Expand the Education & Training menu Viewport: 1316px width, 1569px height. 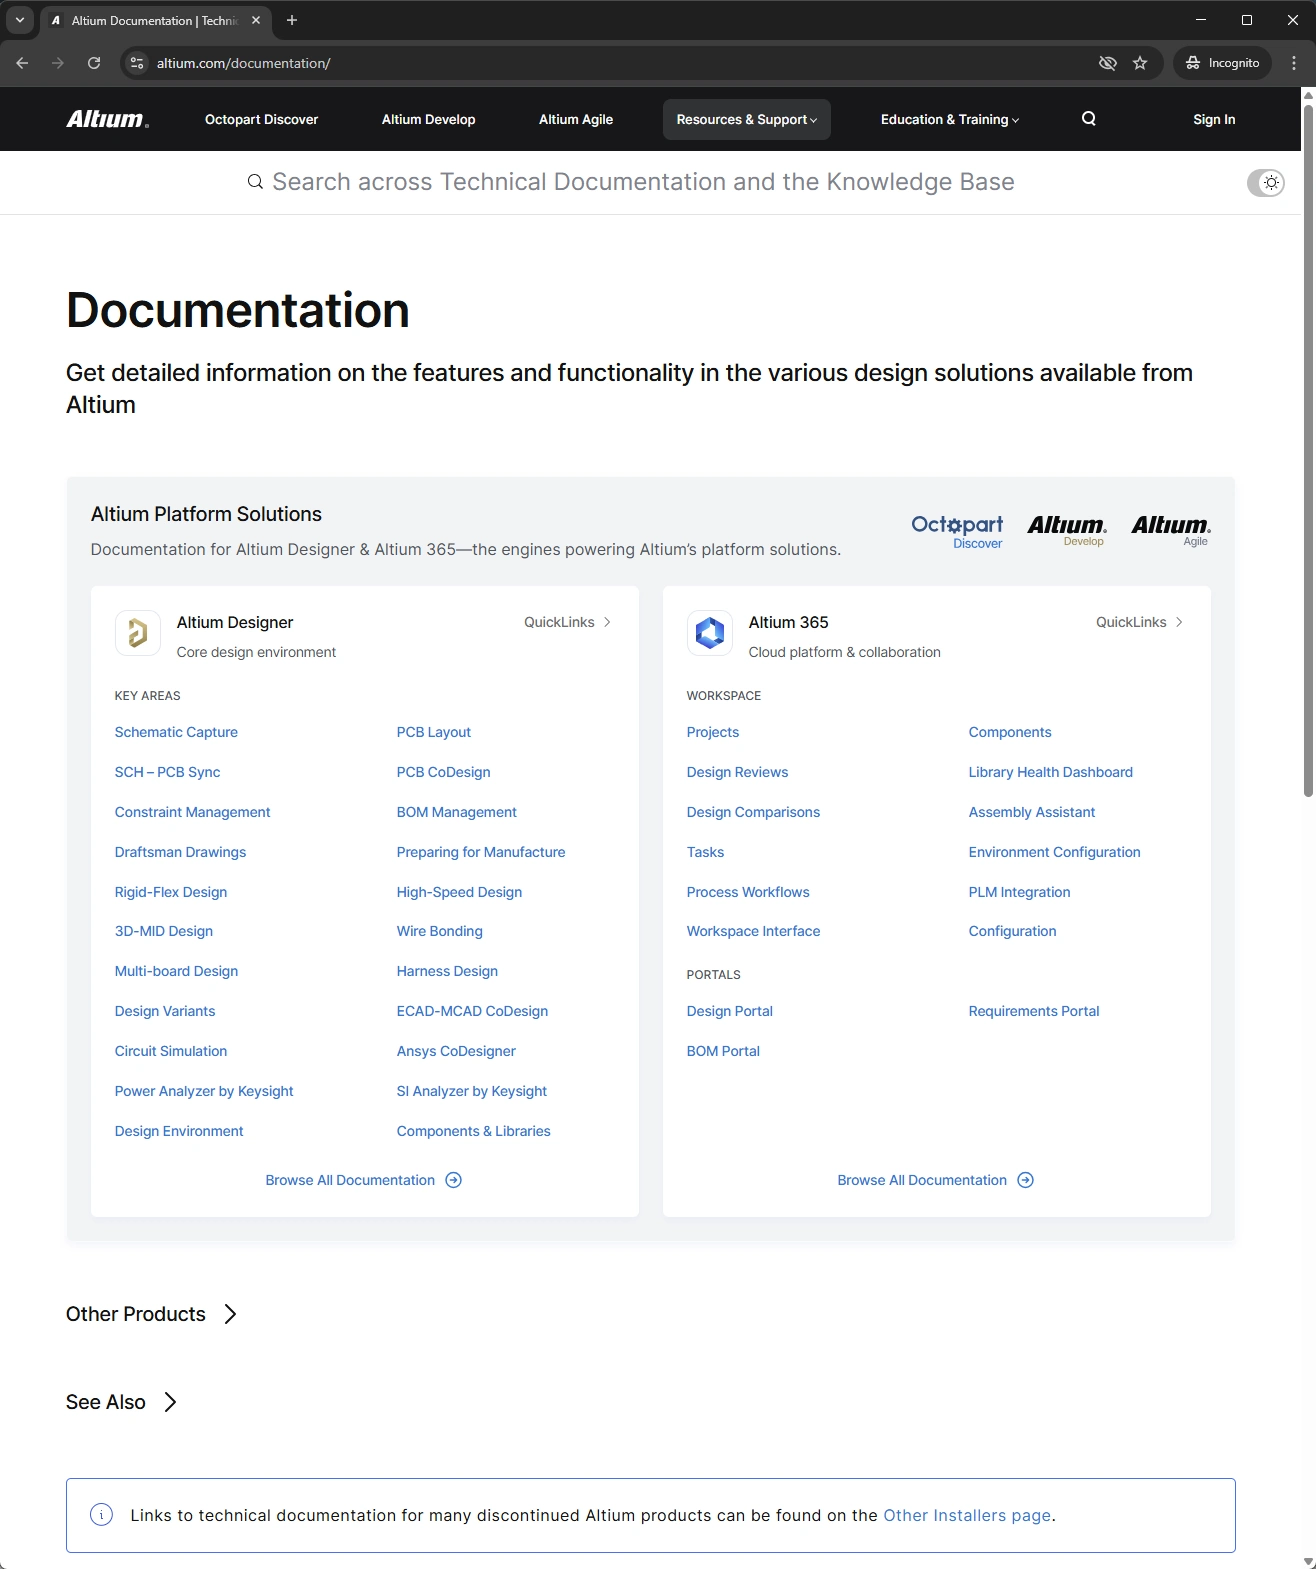tap(950, 119)
